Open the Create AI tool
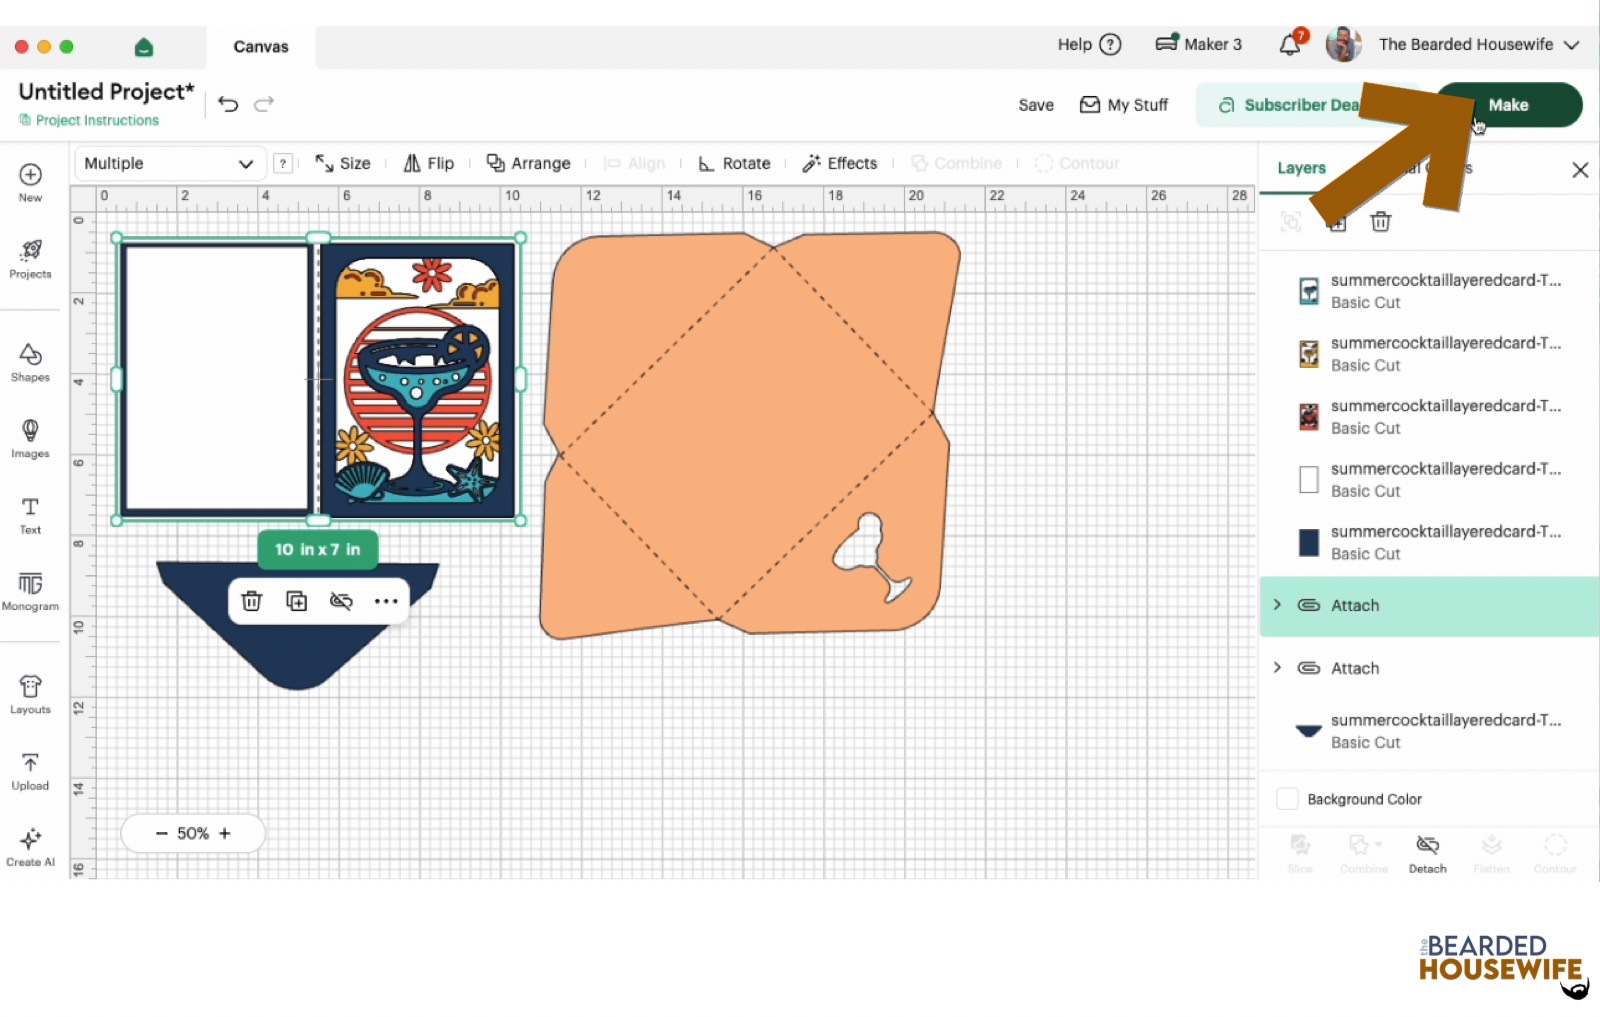This screenshot has height=1017, width=1600. coord(30,847)
